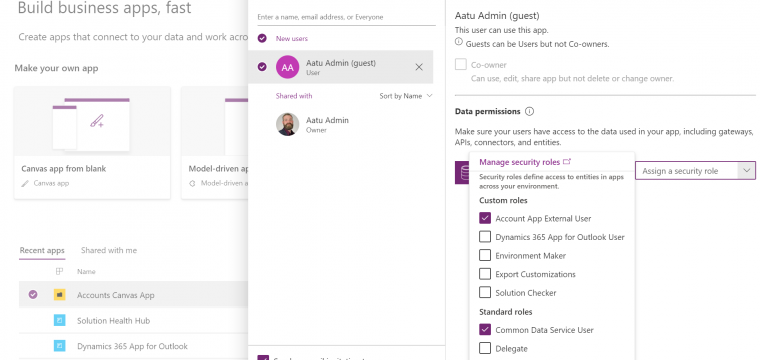Check the Solution Checker role
Screen dimensions: 760x360
tap(485, 293)
